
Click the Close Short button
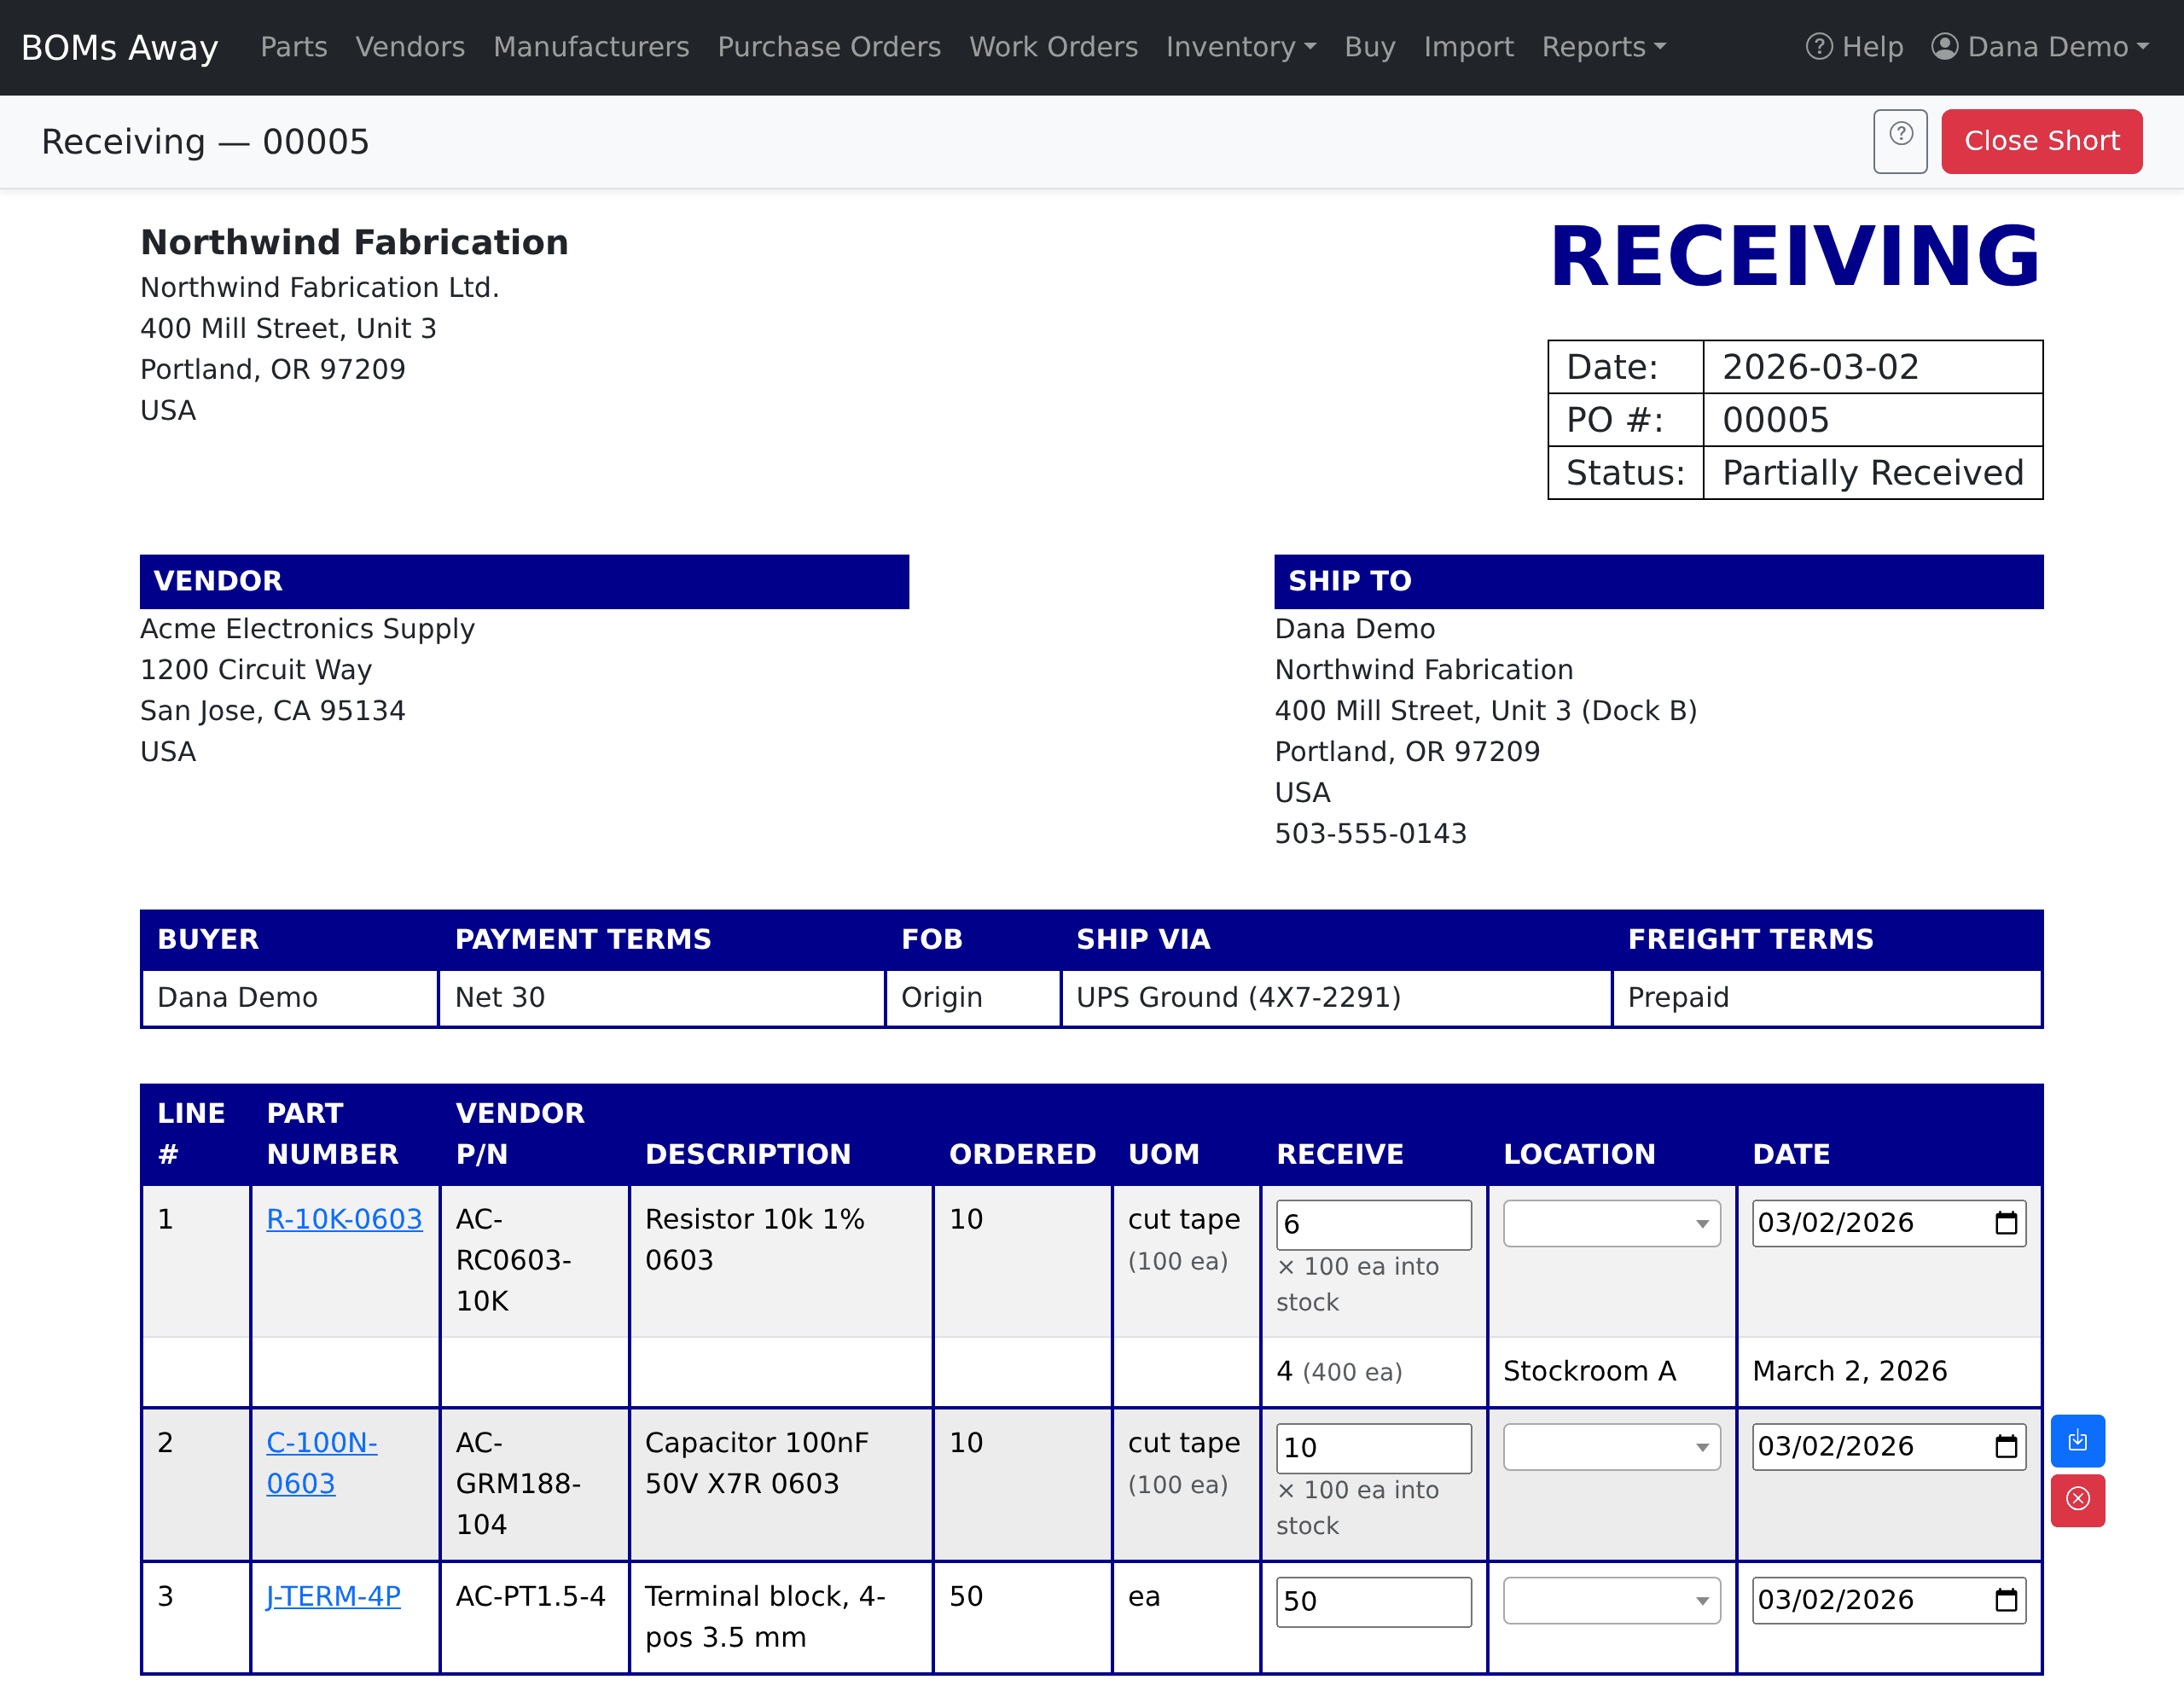[x=2041, y=141]
